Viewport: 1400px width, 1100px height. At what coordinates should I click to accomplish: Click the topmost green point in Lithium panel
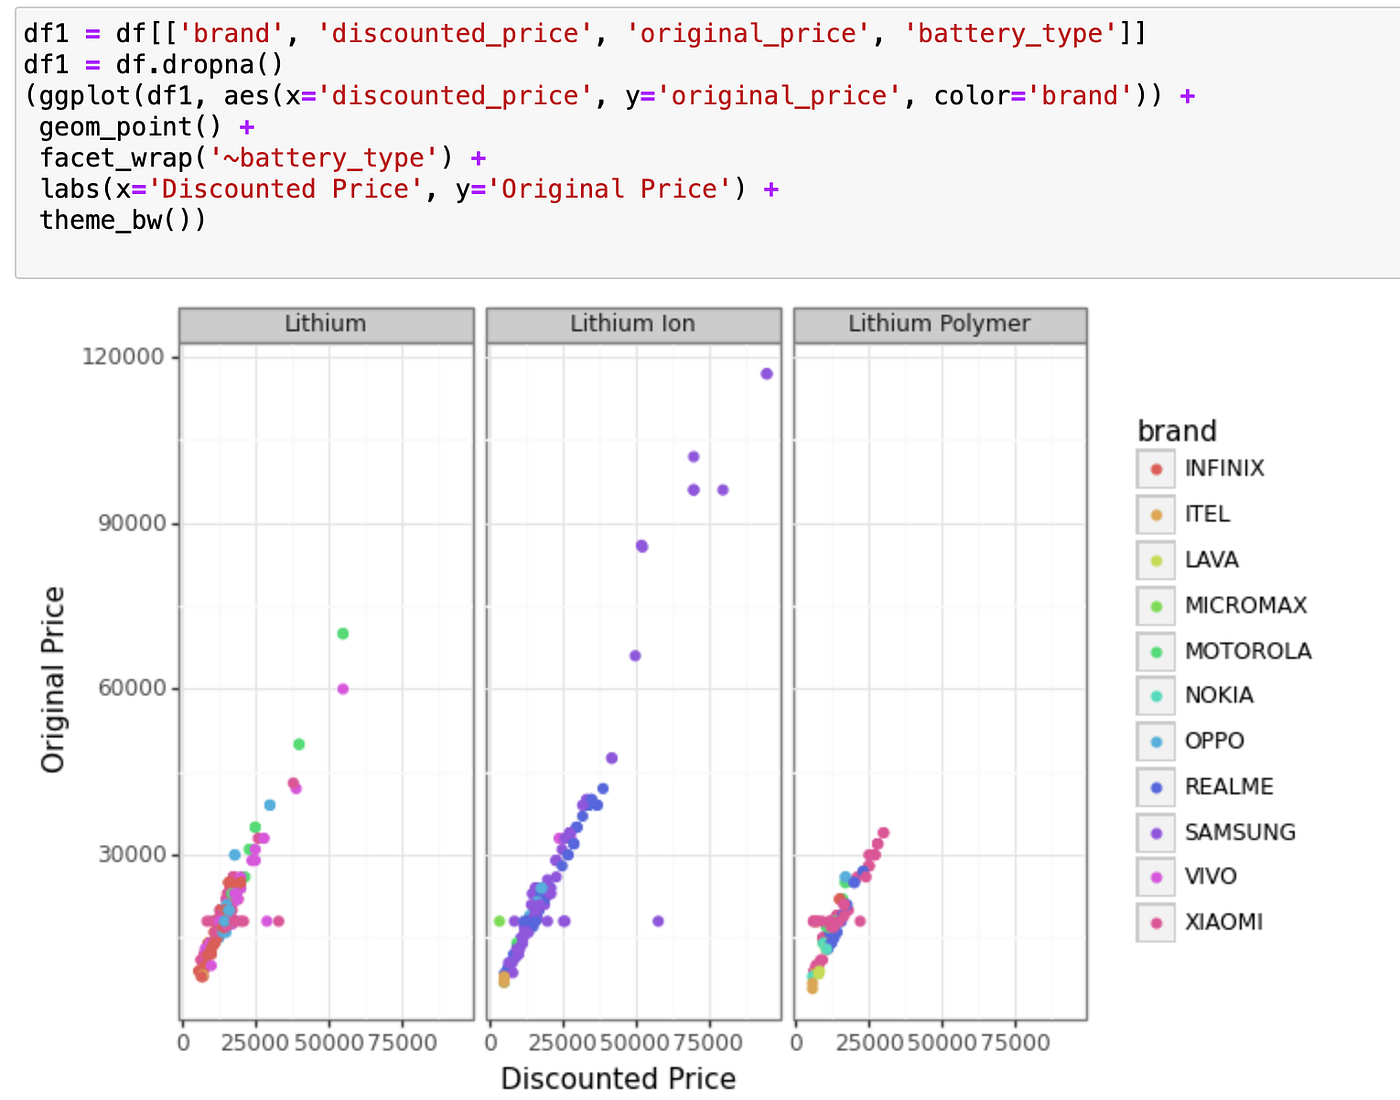[343, 634]
